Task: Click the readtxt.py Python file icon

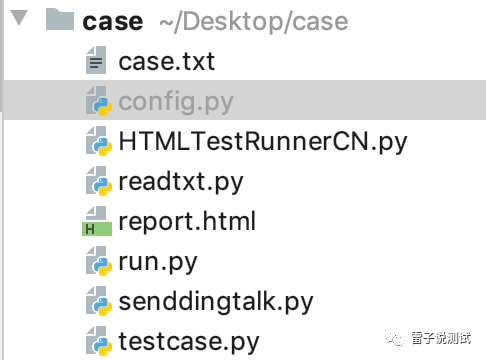Action: pos(98,181)
